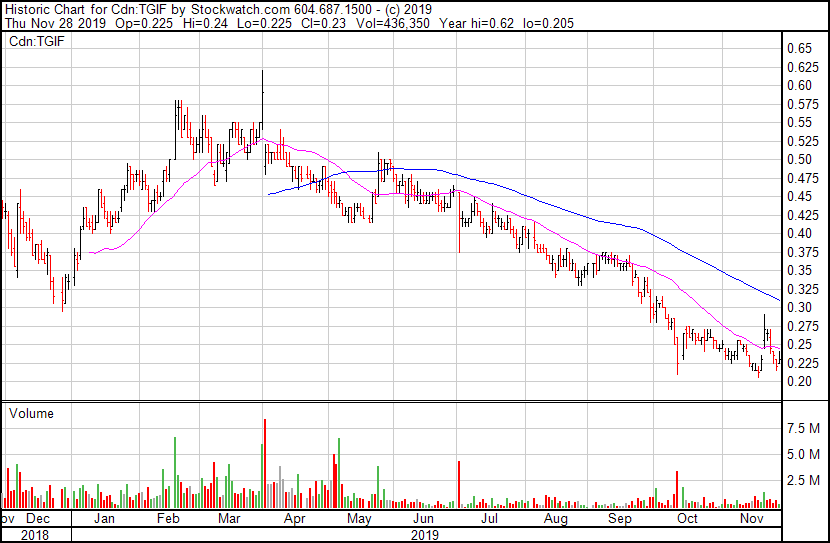The height and width of the screenshot is (543, 830).
Task: Select the Jun month label
Action: [423, 518]
